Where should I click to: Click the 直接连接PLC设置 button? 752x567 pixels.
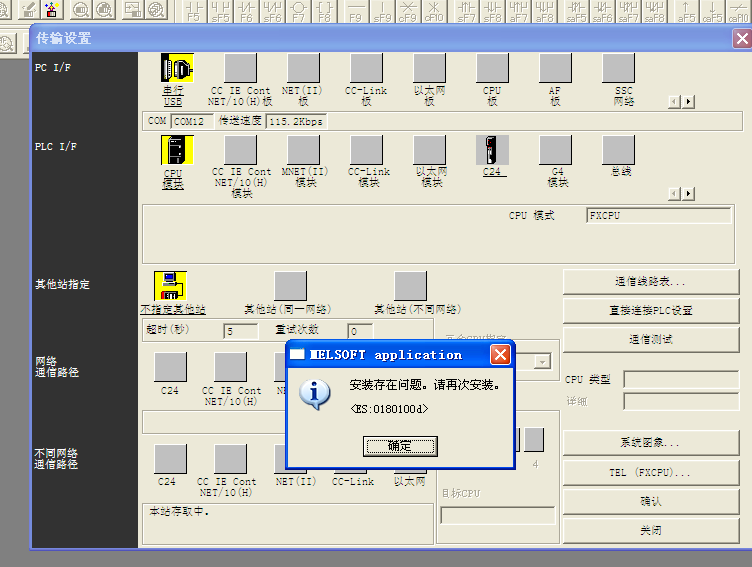(650, 311)
